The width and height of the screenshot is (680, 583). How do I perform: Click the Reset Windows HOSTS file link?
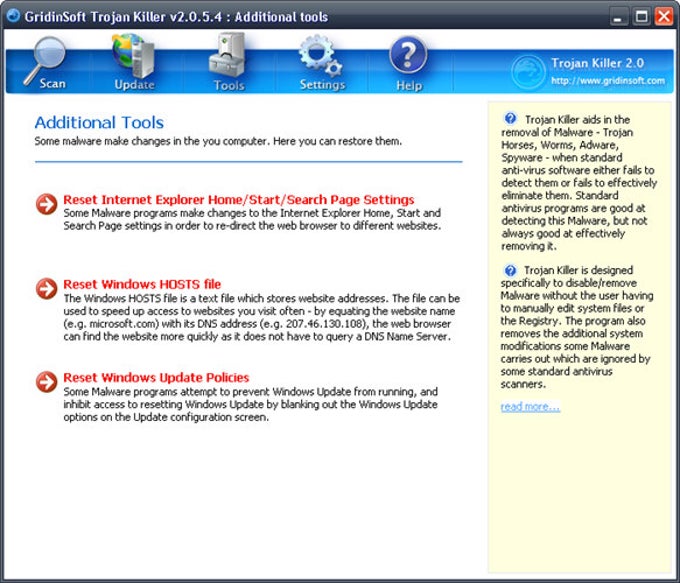(x=142, y=284)
